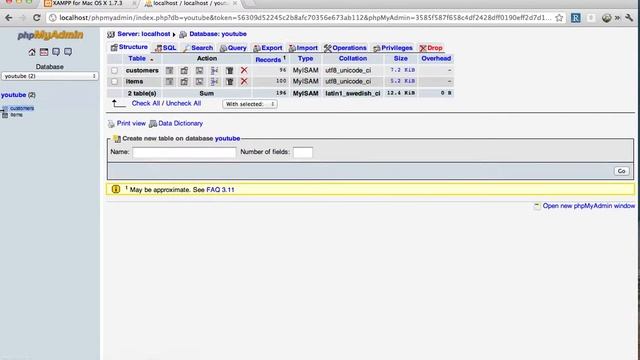Viewport: 640px width, 360px height.
Task: Click the browser back arrow
Action: (x=9, y=18)
